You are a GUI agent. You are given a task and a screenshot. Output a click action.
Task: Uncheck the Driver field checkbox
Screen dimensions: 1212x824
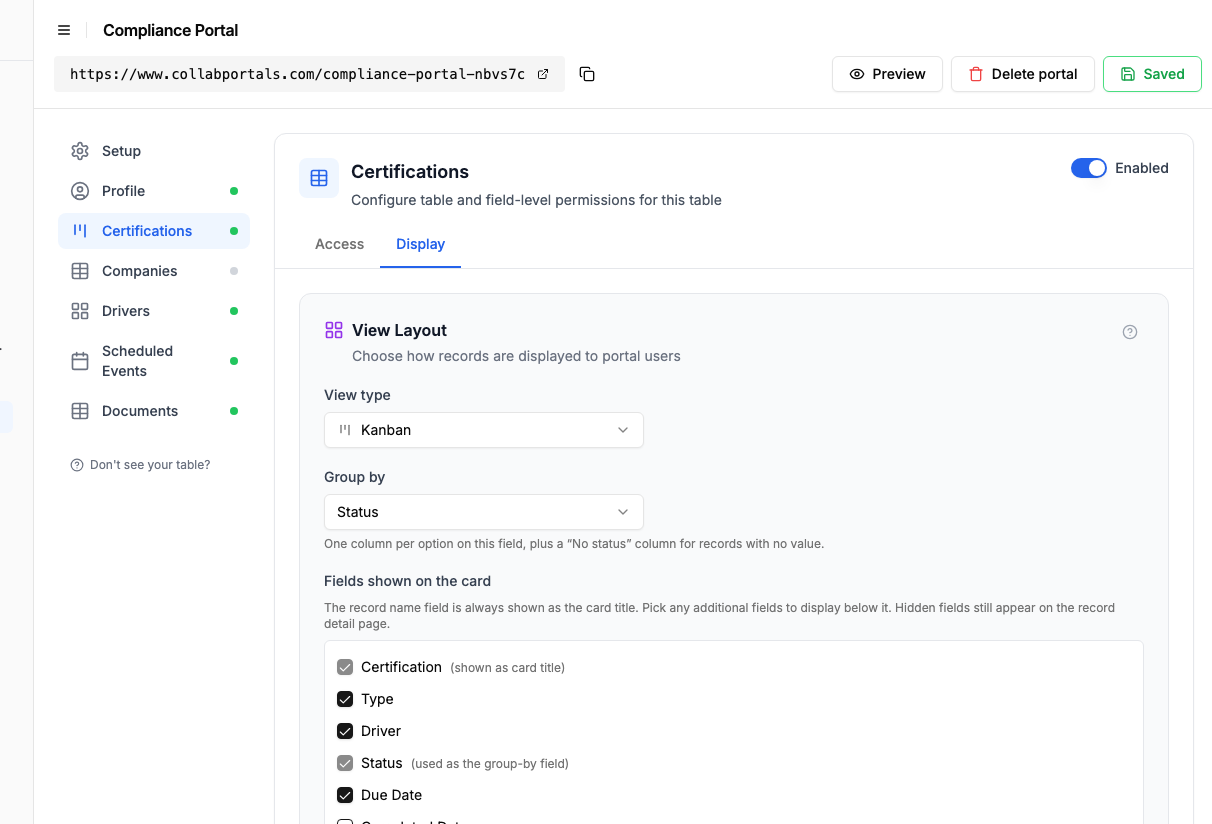click(x=345, y=731)
